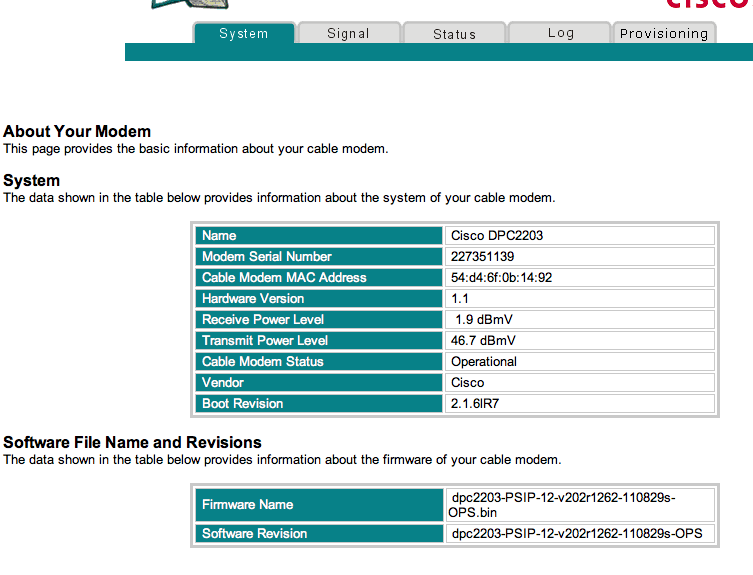Screen dimensions: 753x575
Task: Click the modem image at top
Action: (x=190, y=4)
